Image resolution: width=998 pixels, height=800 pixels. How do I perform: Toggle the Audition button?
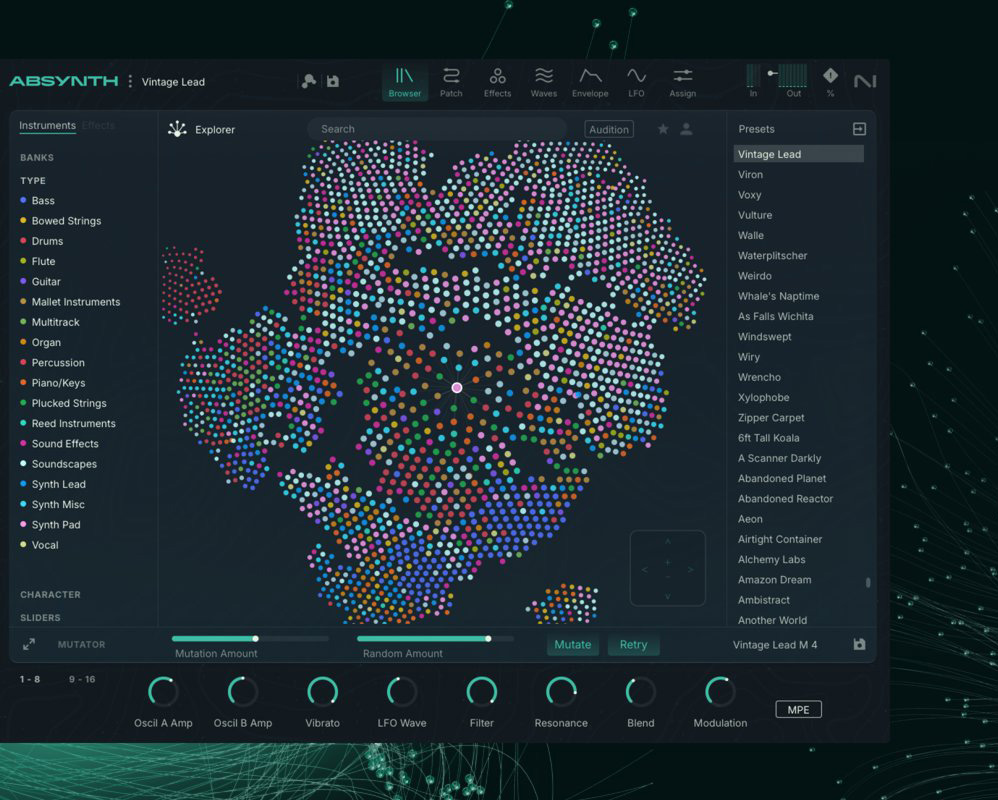pyautogui.click(x=609, y=129)
